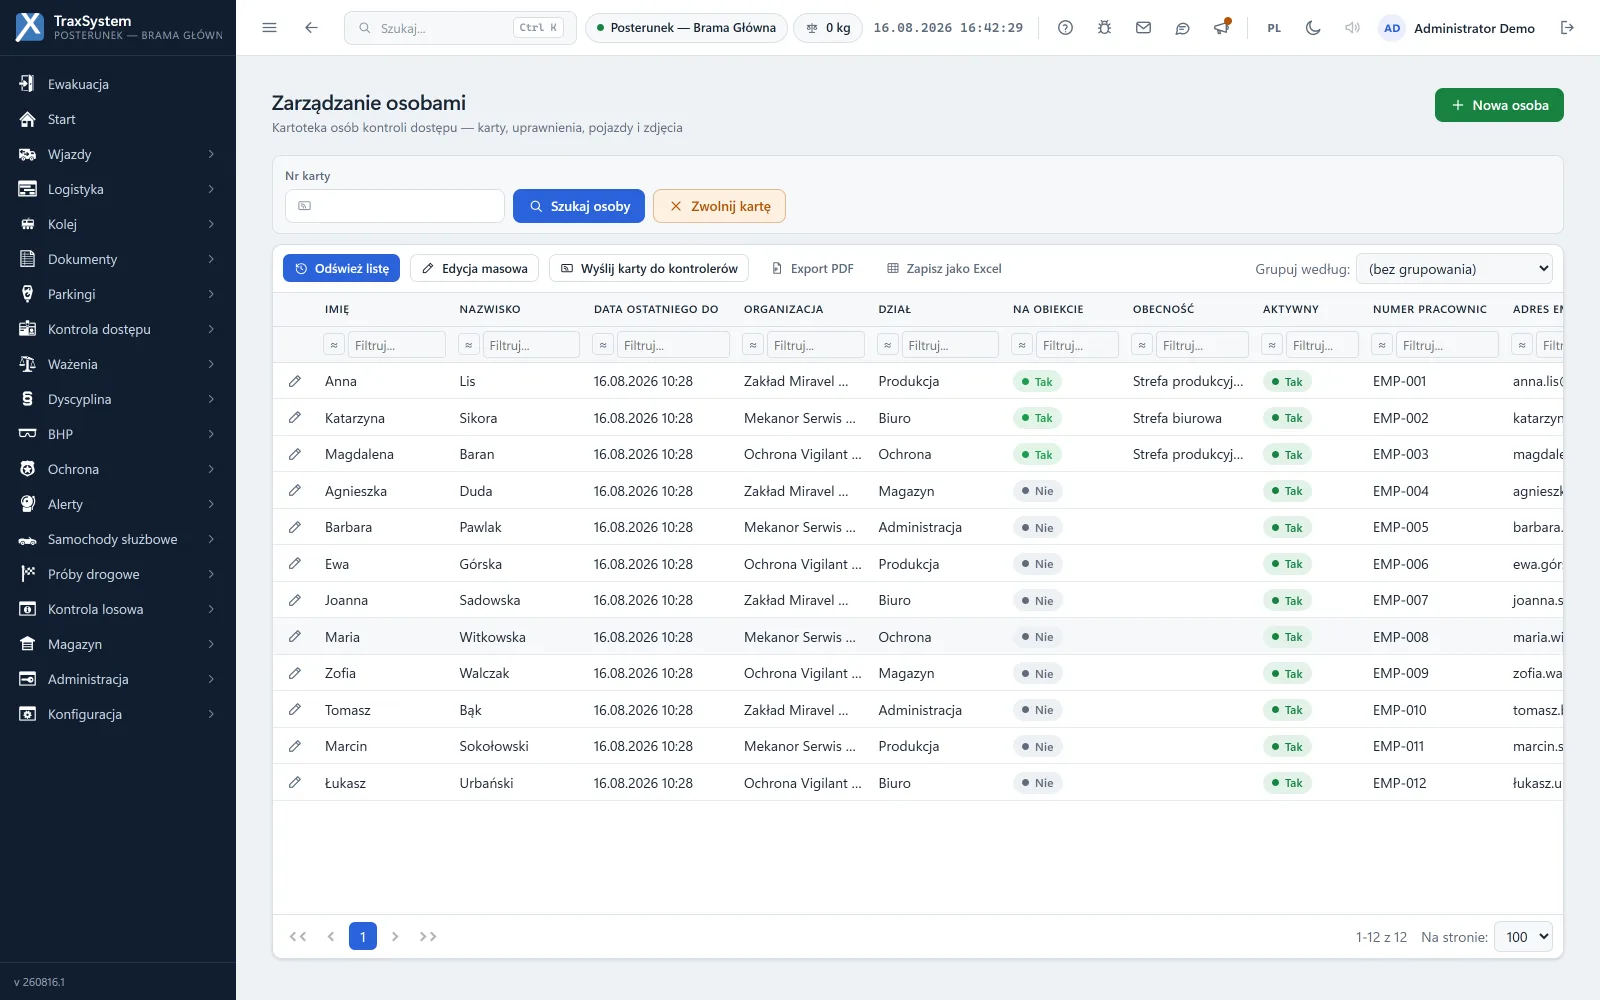
Task: Edit the Katarzyna Sikora row pencil
Action: 295,418
